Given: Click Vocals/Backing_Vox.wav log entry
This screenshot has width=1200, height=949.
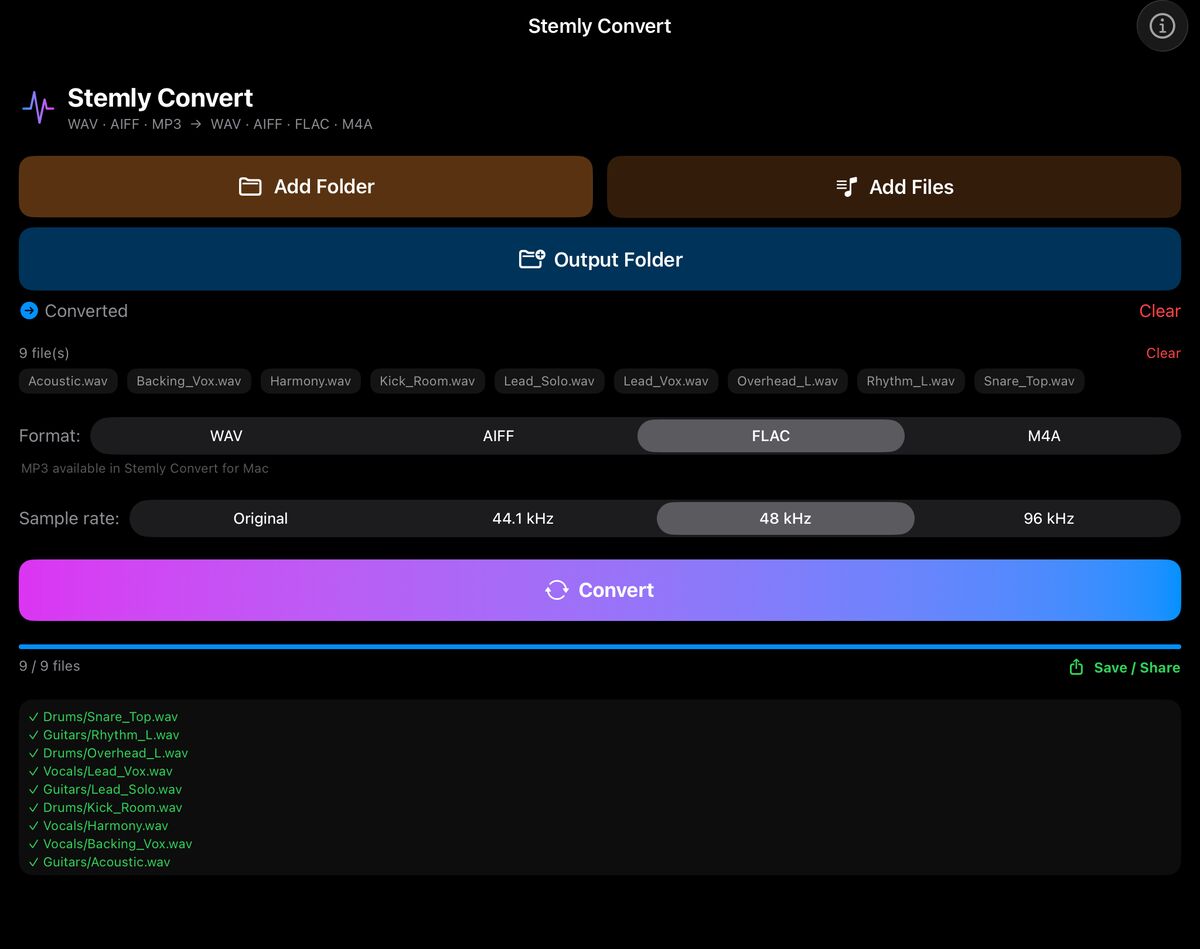Looking at the screenshot, I should pyautogui.click(x=110, y=844).
